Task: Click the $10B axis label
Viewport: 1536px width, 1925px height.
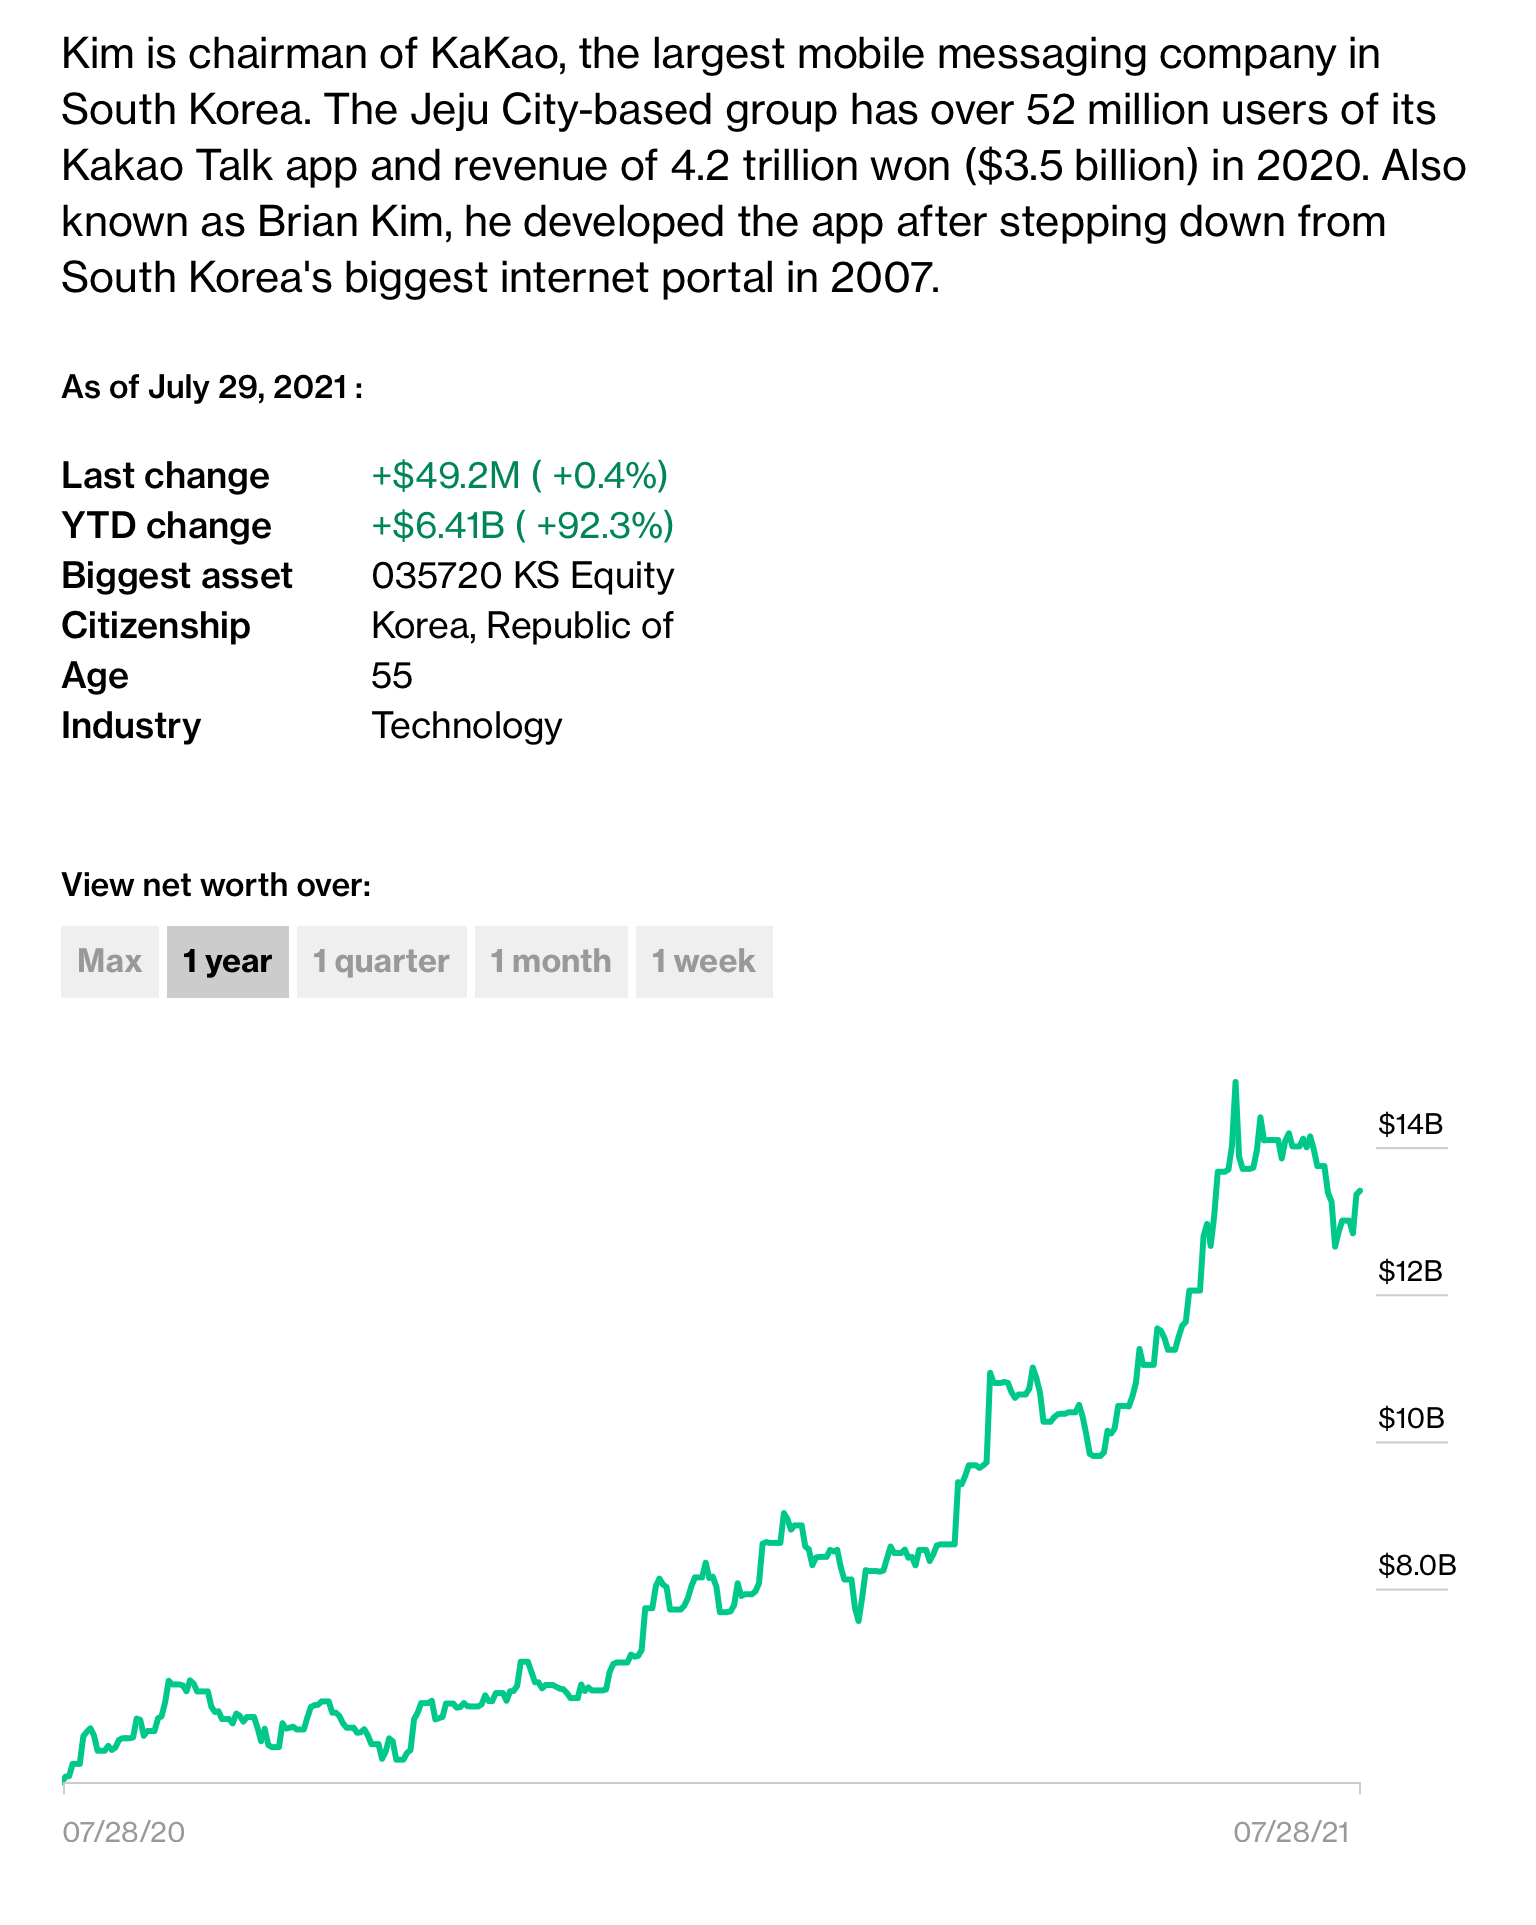Action: [x=1410, y=1419]
